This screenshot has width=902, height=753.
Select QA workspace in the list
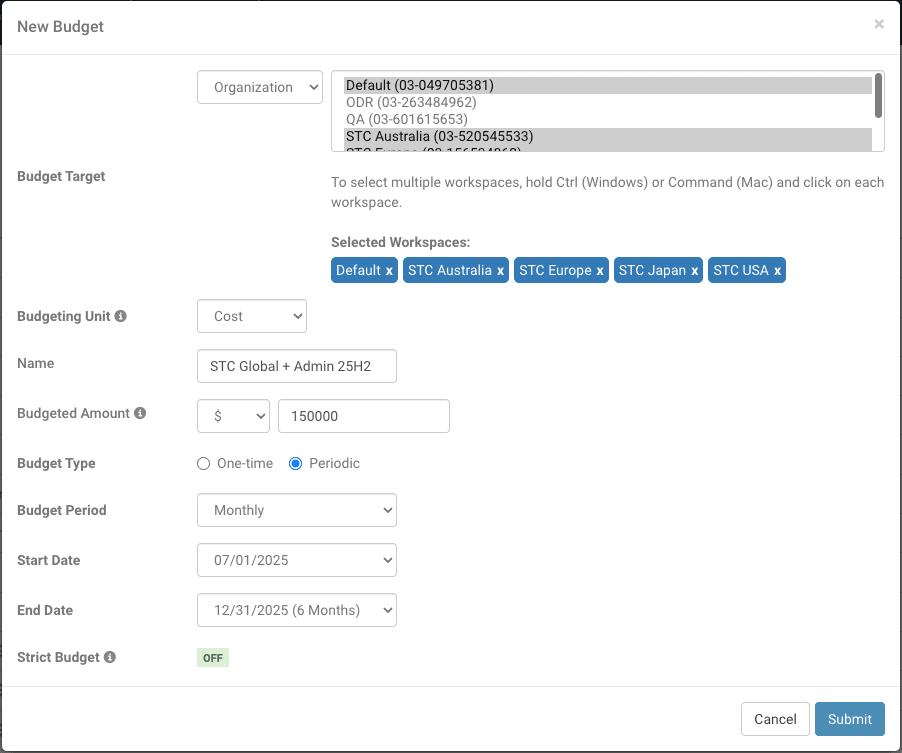click(406, 119)
